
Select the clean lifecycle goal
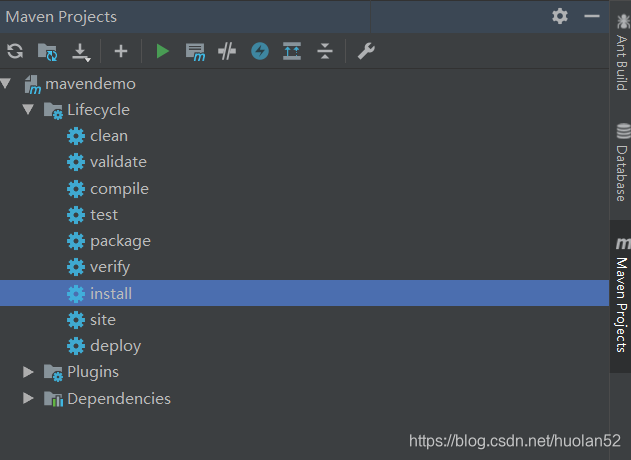109,136
